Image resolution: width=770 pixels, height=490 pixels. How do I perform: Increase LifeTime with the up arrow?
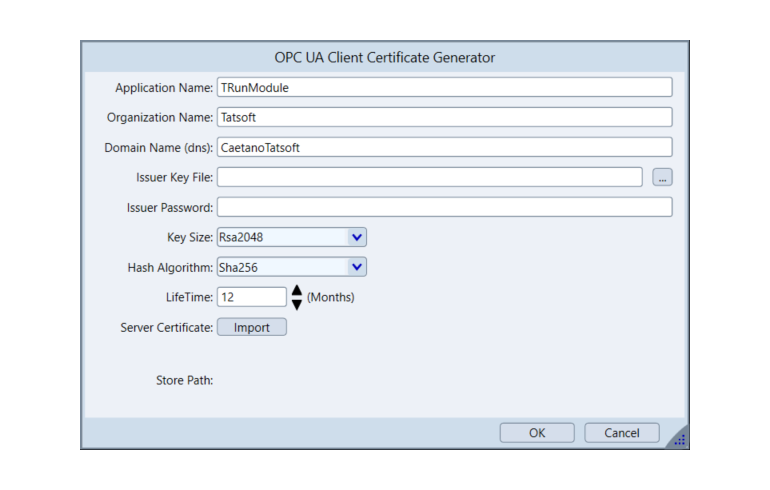point(296,291)
